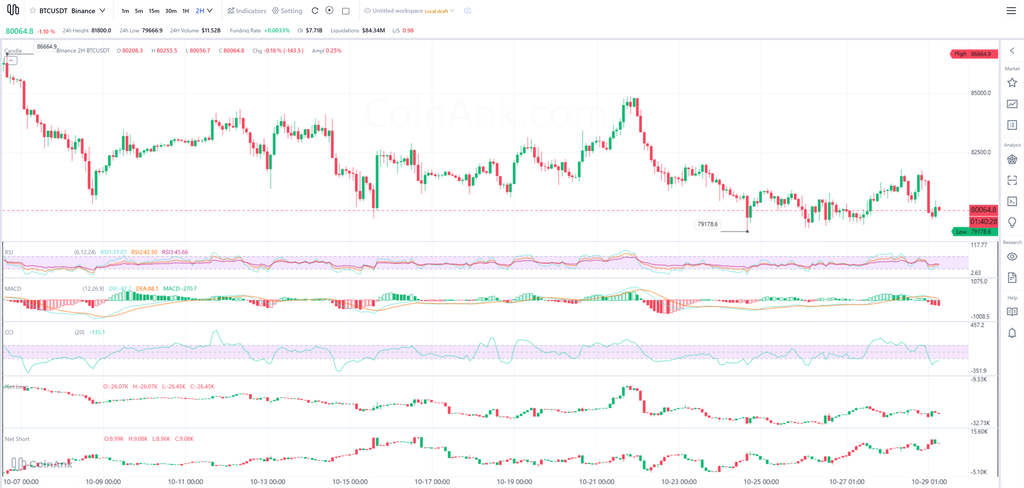1024x488 pixels.
Task: Open the Indicators panel
Action: (x=247, y=11)
